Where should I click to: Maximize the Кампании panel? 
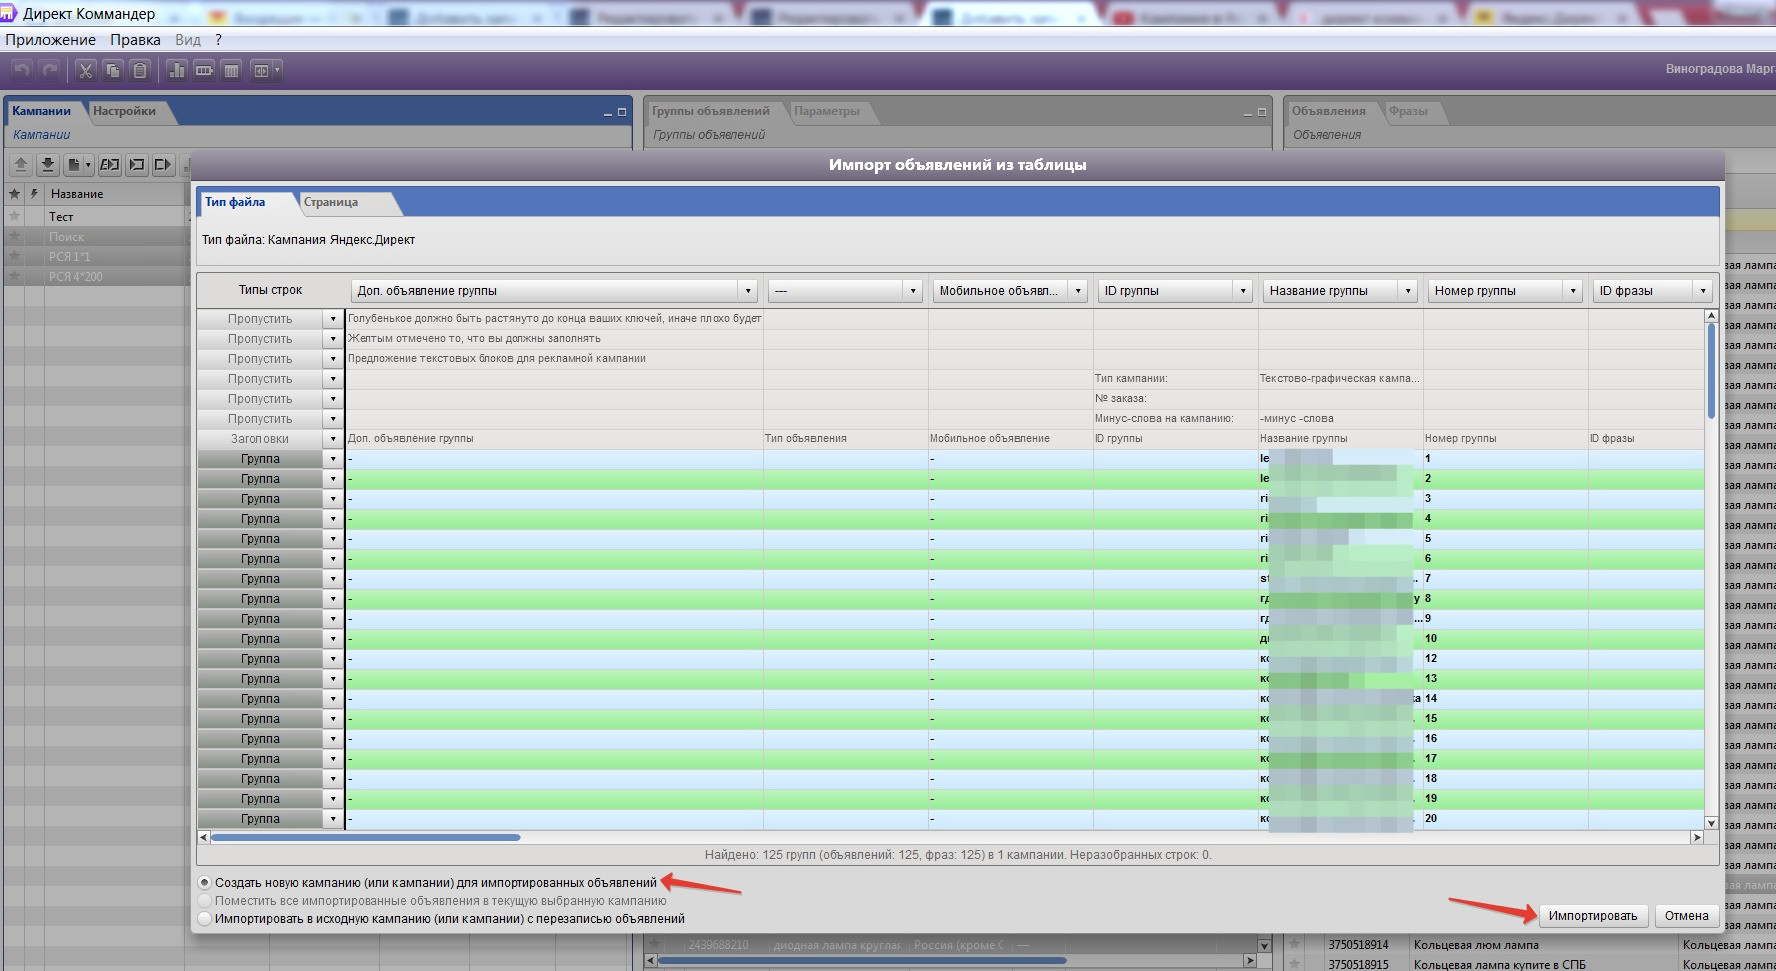pos(621,112)
